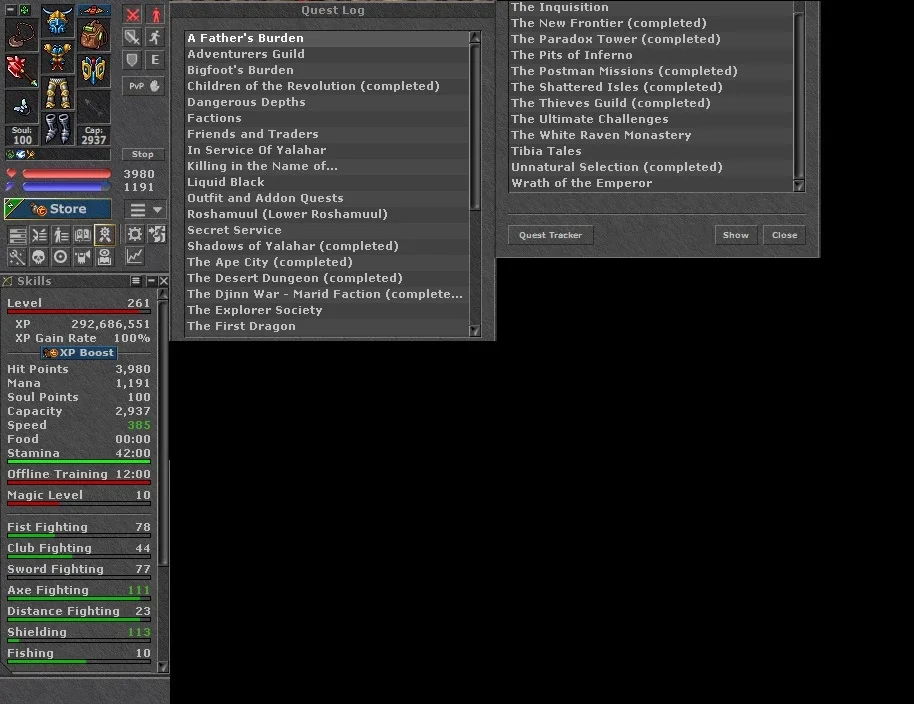Click the Stop button

[x=143, y=154]
